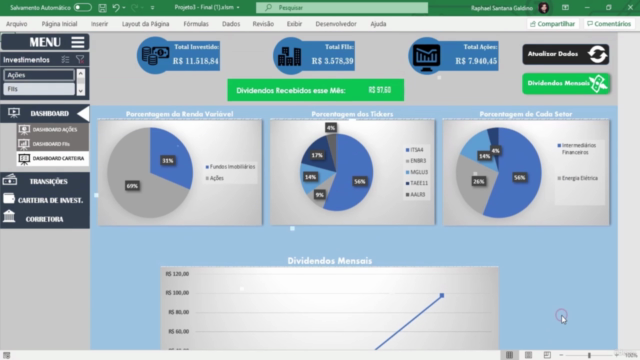The height and width of the screenshot is (360, 640).
Task: Click the Total Investido money icon
Action: [155, 56]
